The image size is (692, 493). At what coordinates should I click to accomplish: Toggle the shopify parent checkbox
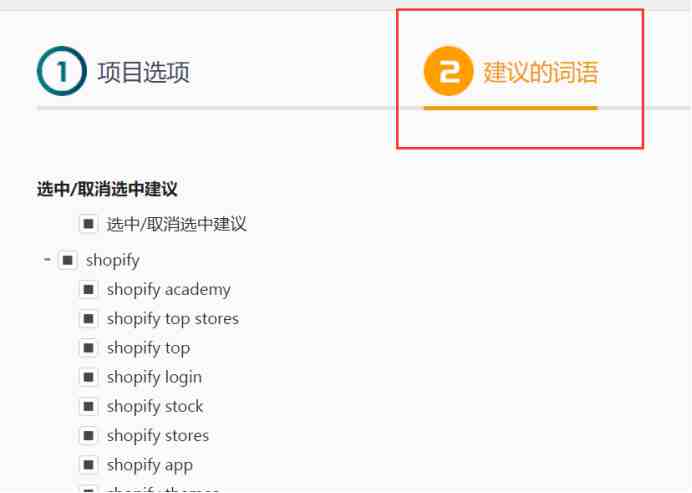tap(68, 260)
